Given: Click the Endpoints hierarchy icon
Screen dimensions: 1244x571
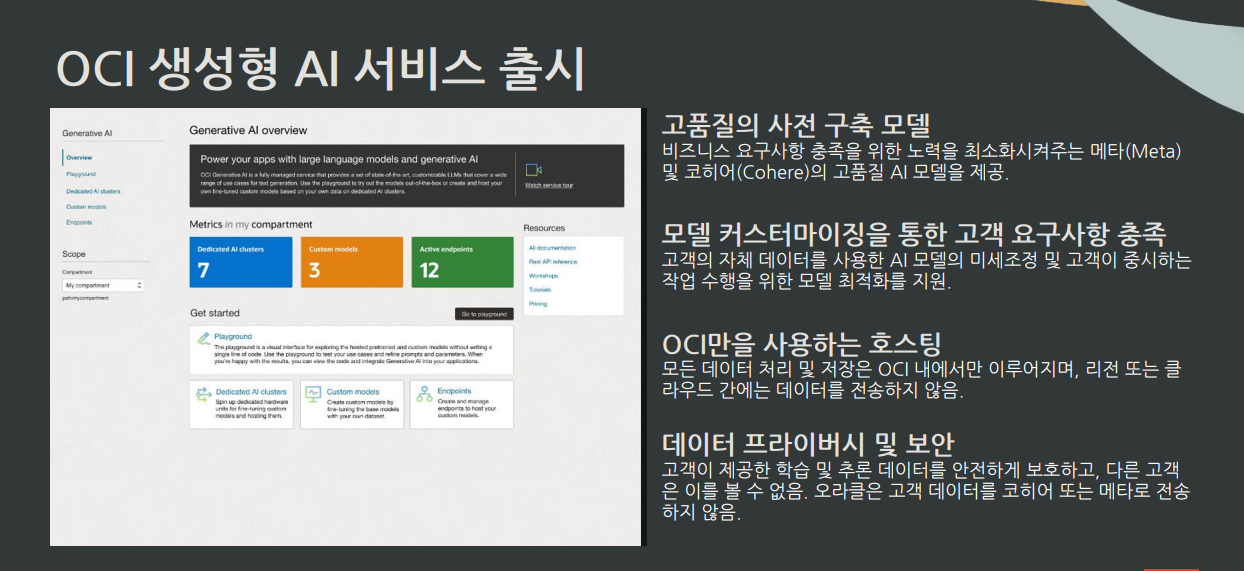Looking at the screenshot, I should click(424, 394).
